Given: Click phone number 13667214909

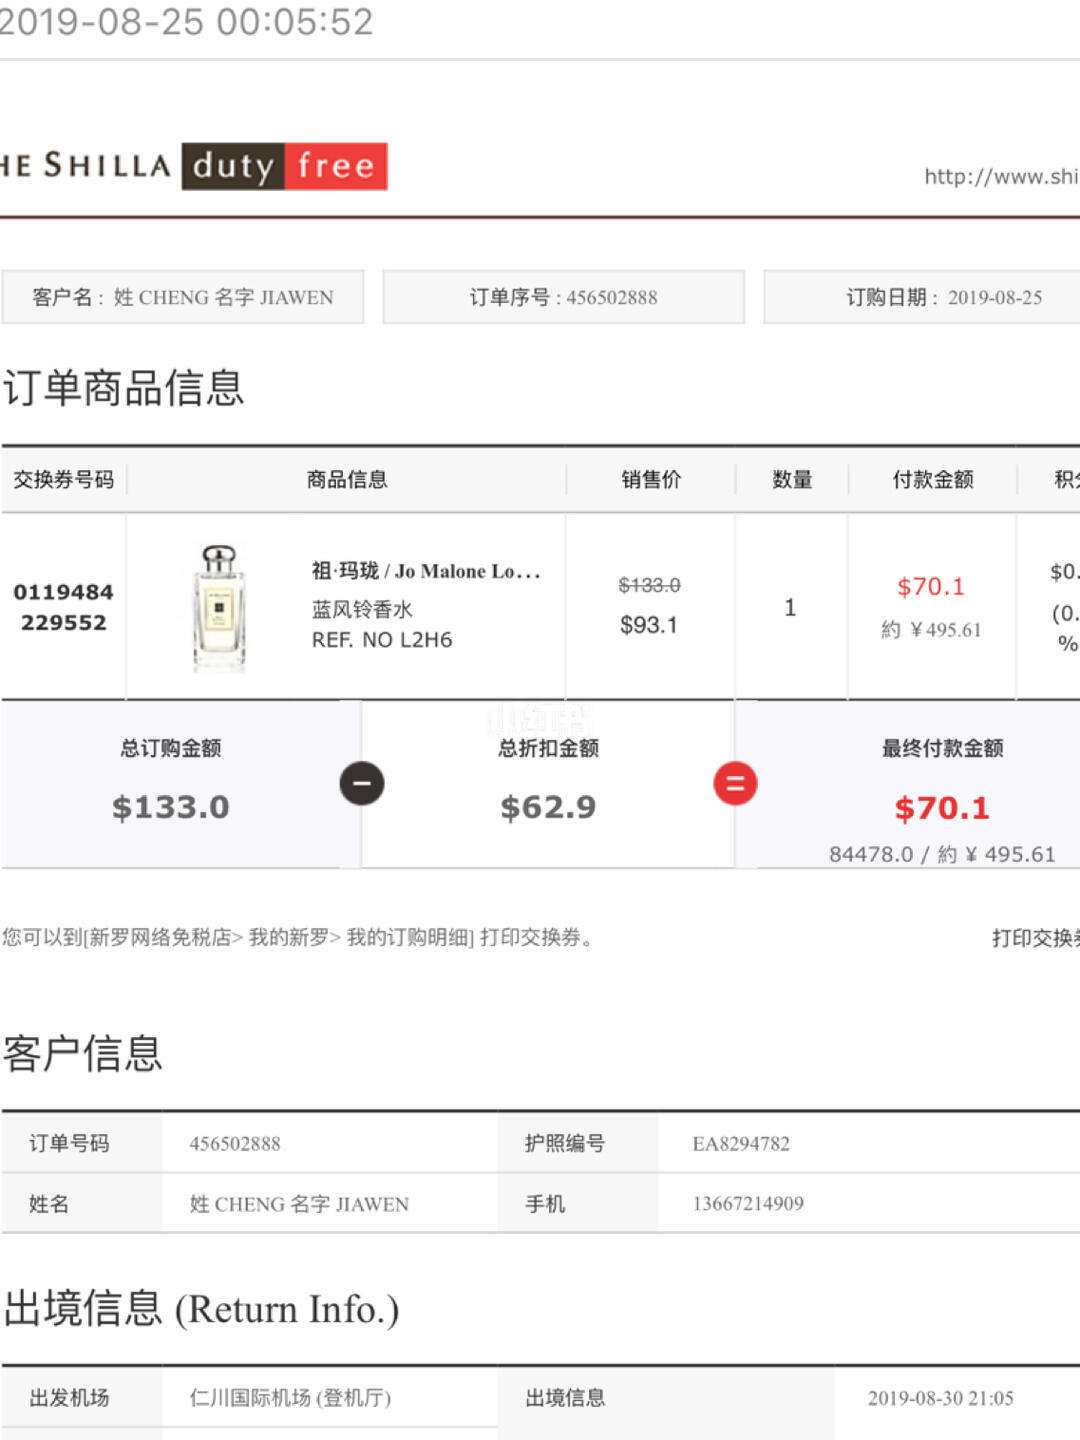Looking at the screenshot, I should click(x=748, y=1204).
